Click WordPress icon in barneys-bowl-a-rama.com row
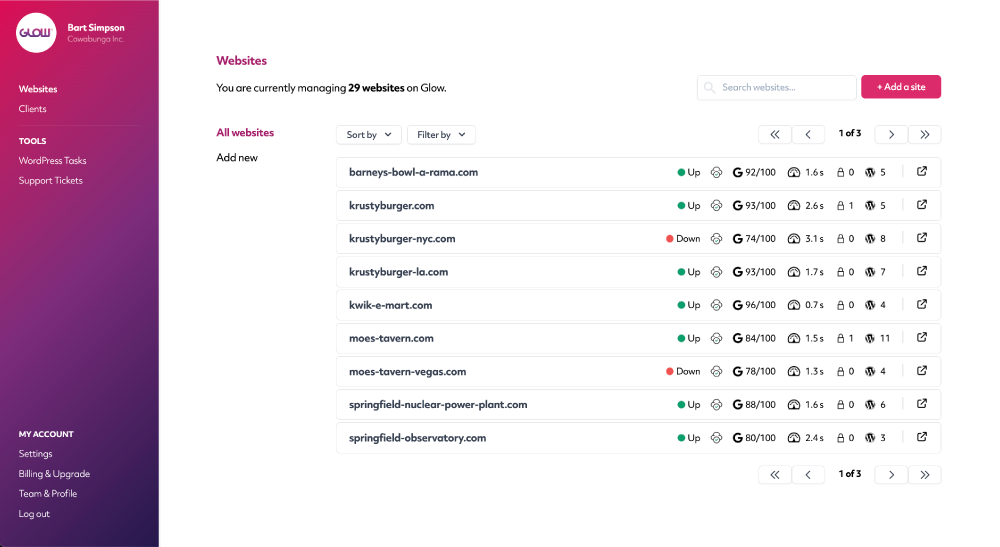The height and width of the screenshot is (547, 1000). tap(870, 172)
